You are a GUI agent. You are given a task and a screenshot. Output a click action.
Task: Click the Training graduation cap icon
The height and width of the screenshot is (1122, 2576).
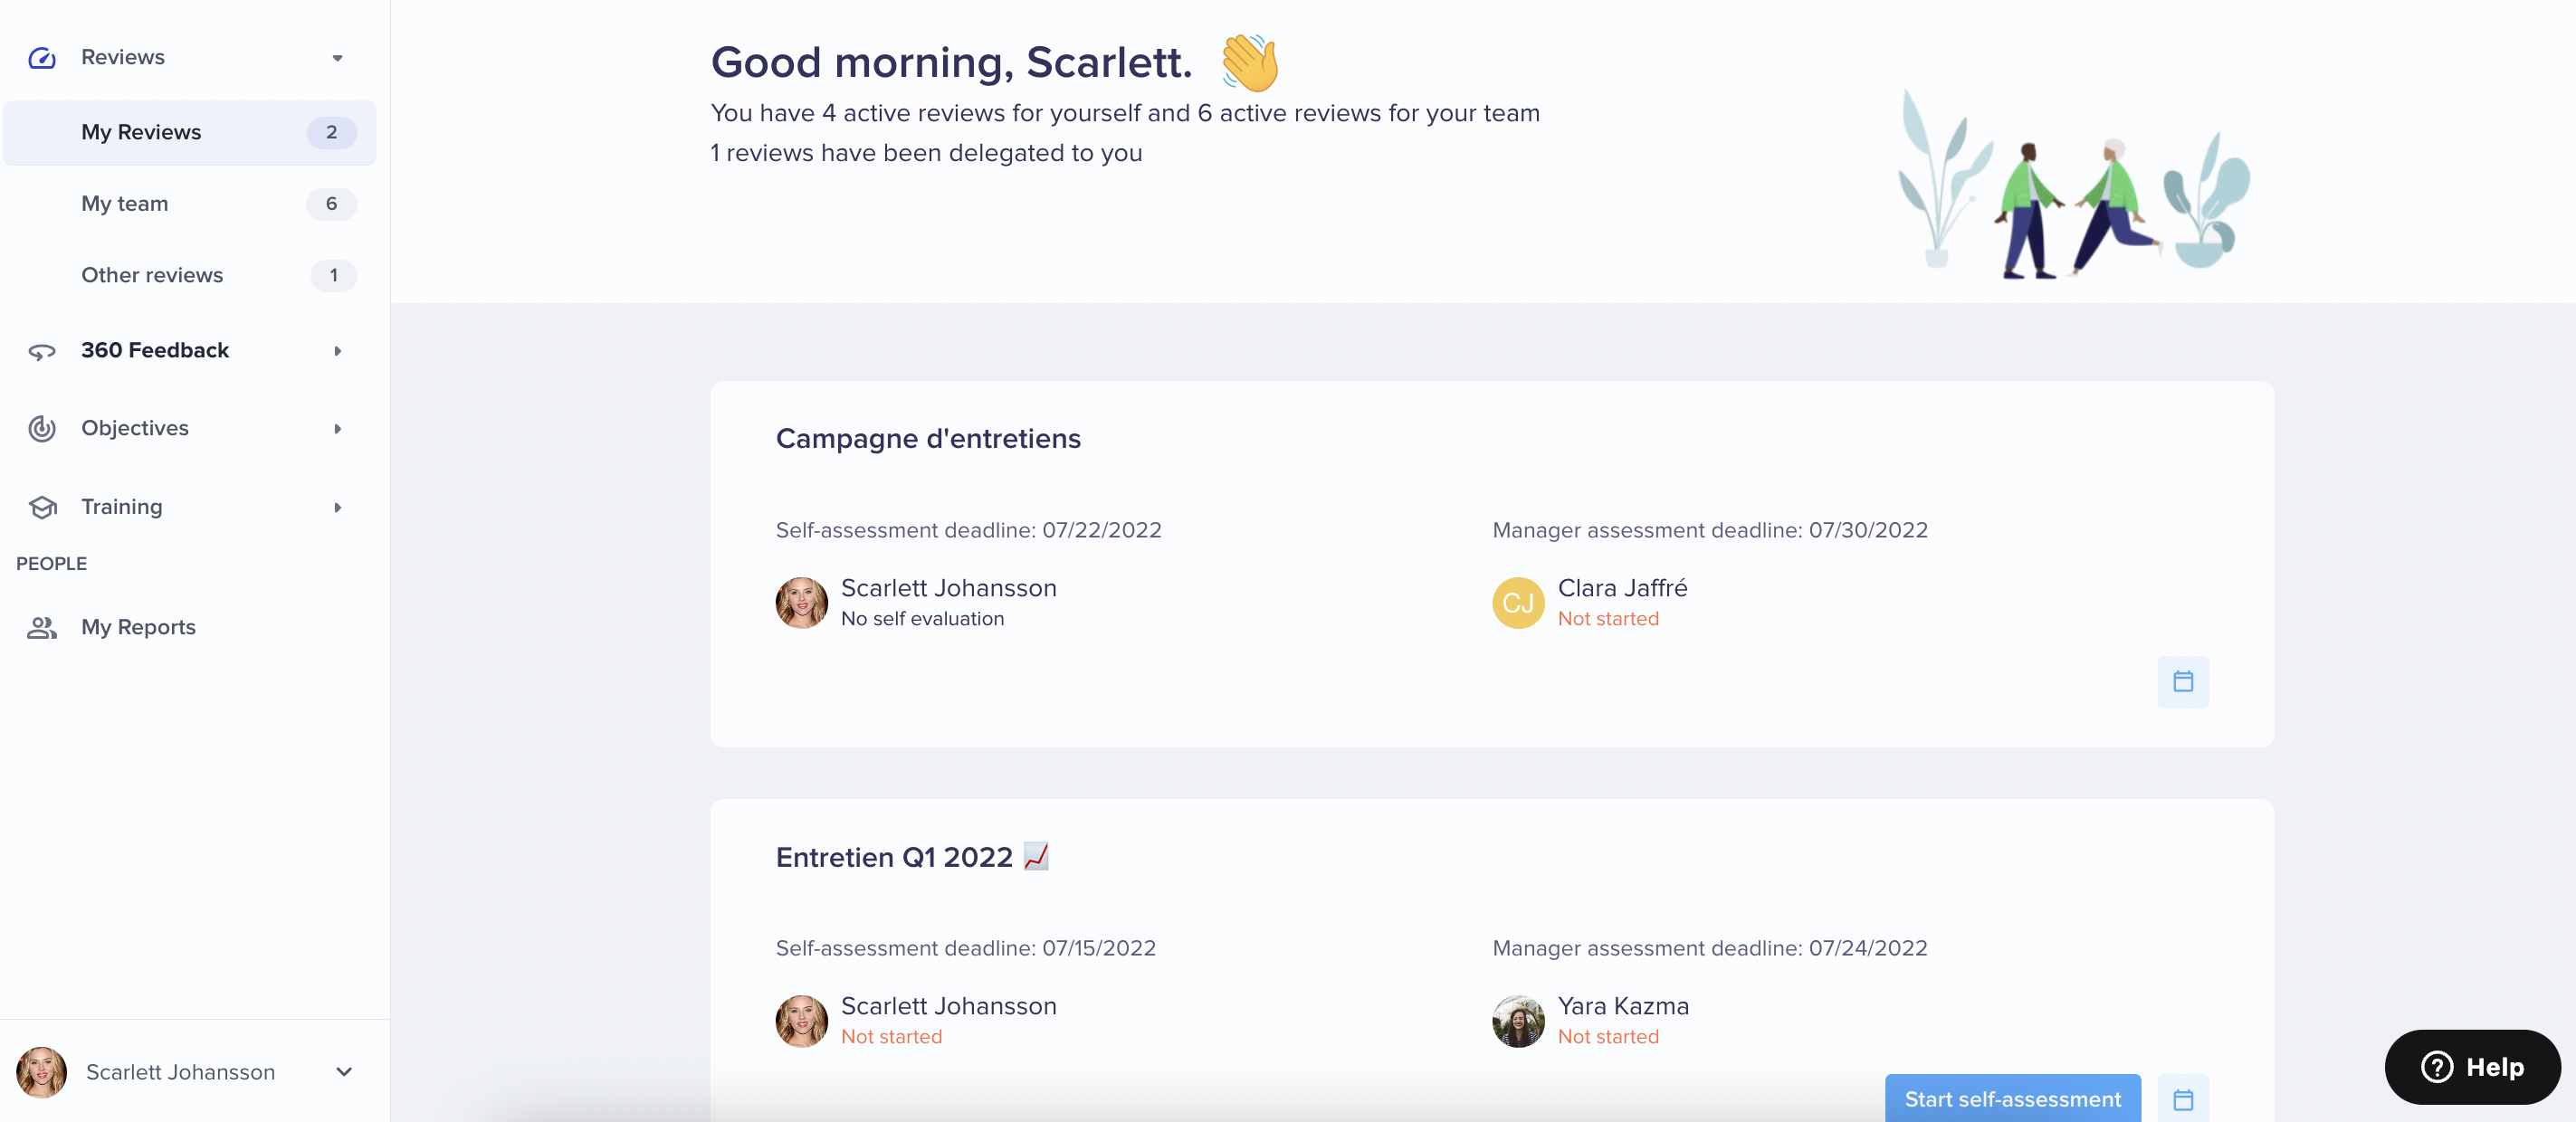tap(42, 507)
